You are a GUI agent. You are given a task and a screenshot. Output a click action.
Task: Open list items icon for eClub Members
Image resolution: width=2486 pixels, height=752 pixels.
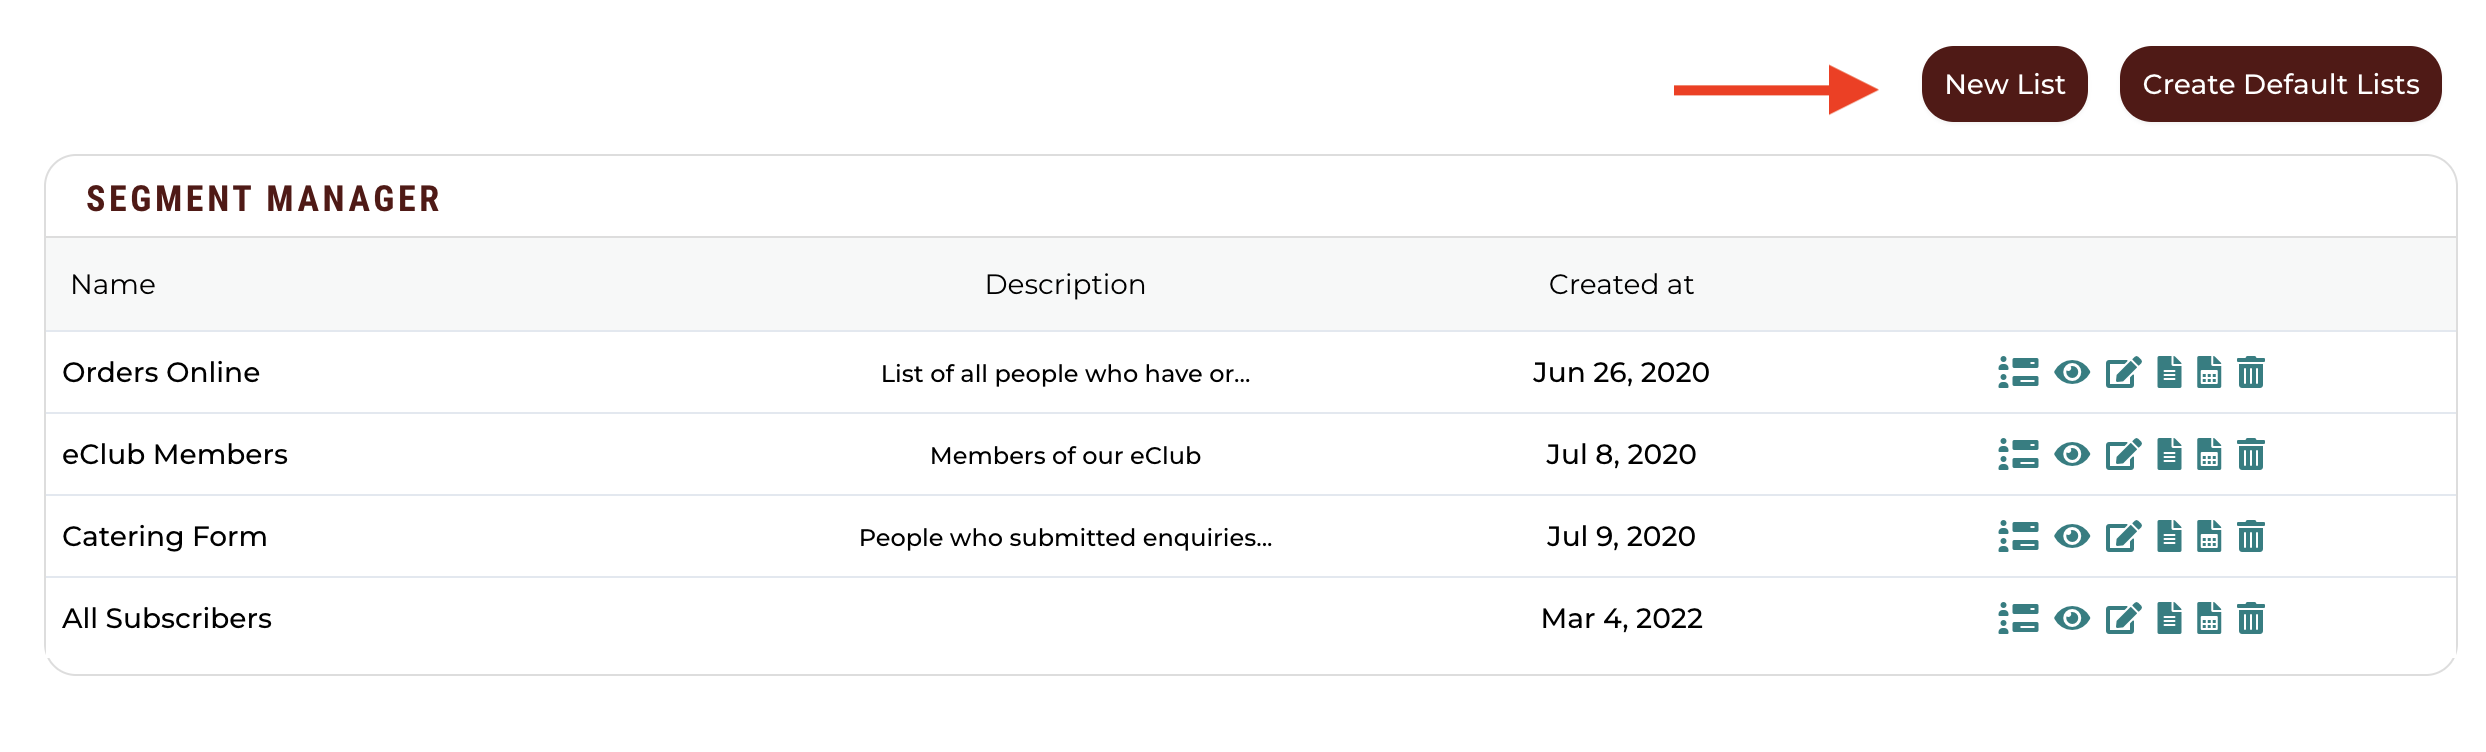pyautogui.click(x=2018, y=454)
